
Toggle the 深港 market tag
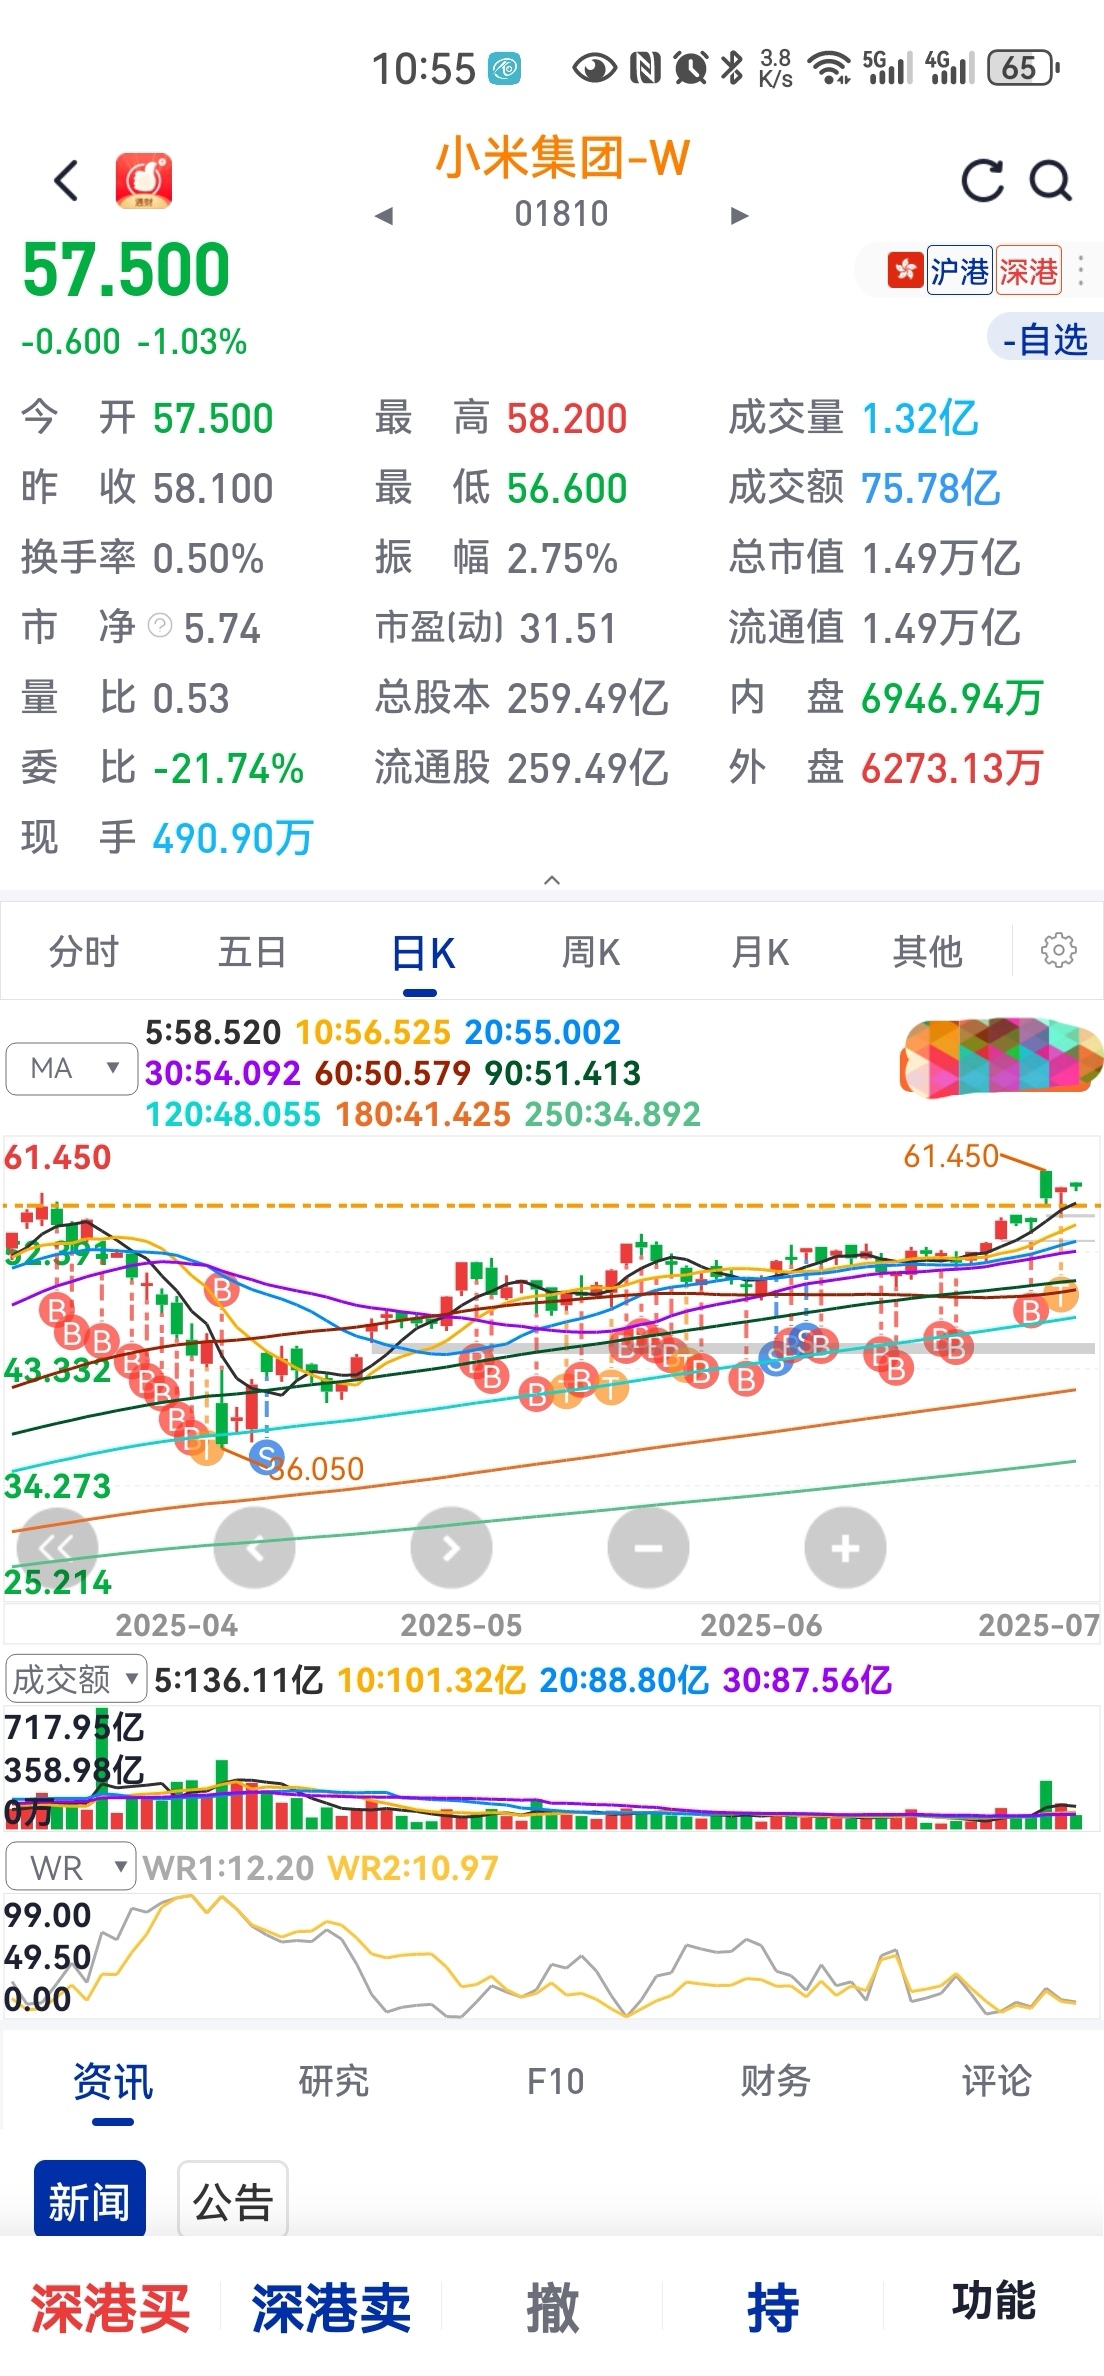tap(1028, 271)
